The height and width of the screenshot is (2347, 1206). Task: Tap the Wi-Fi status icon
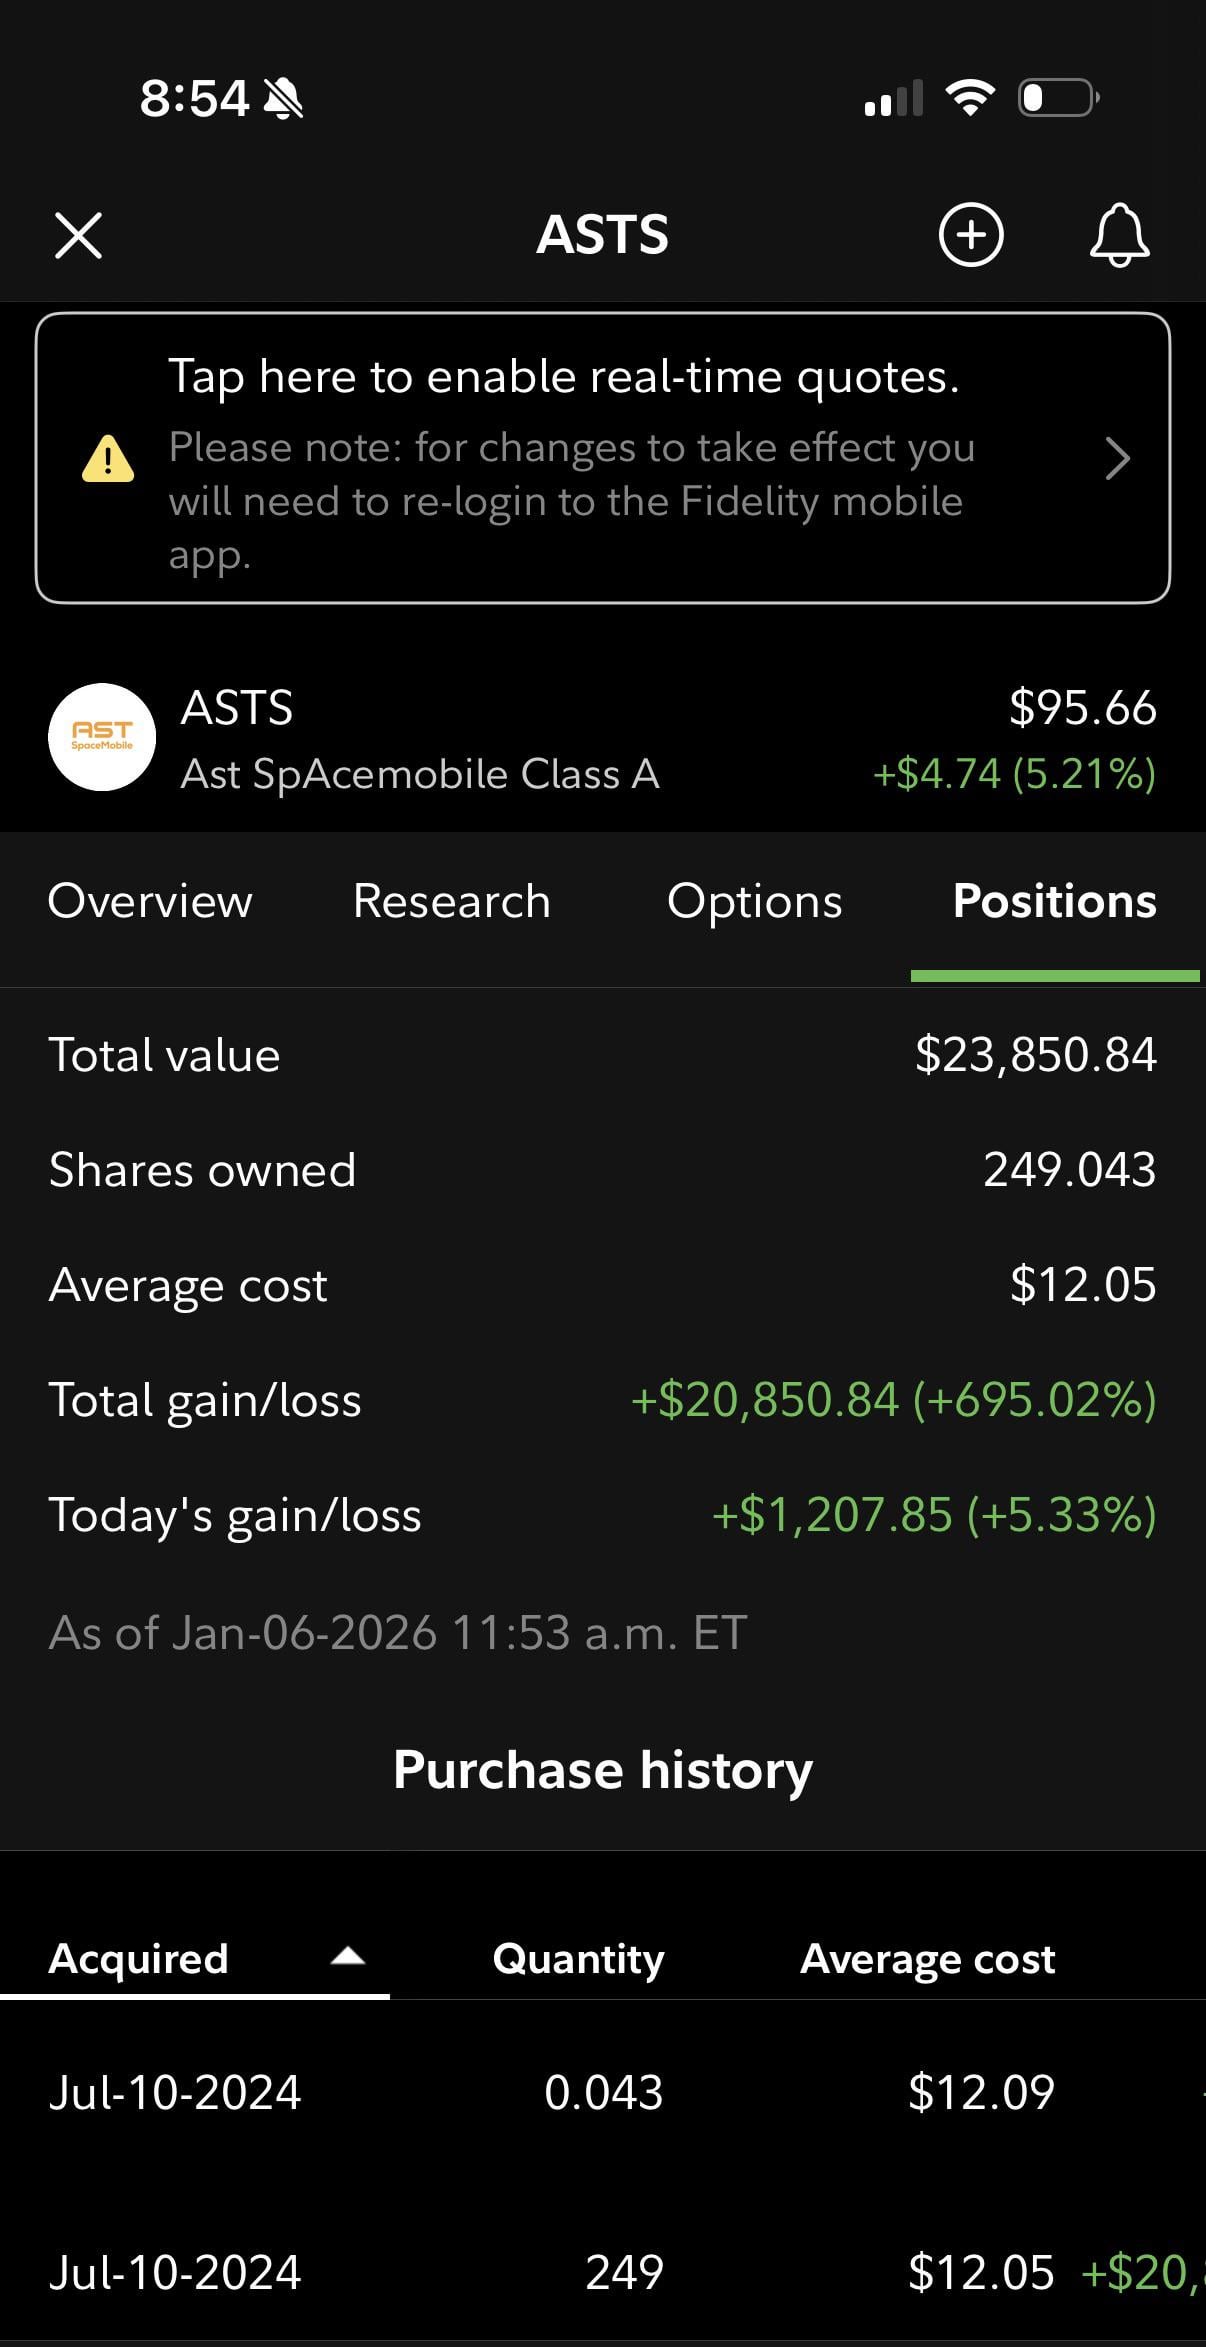[969, 98]
